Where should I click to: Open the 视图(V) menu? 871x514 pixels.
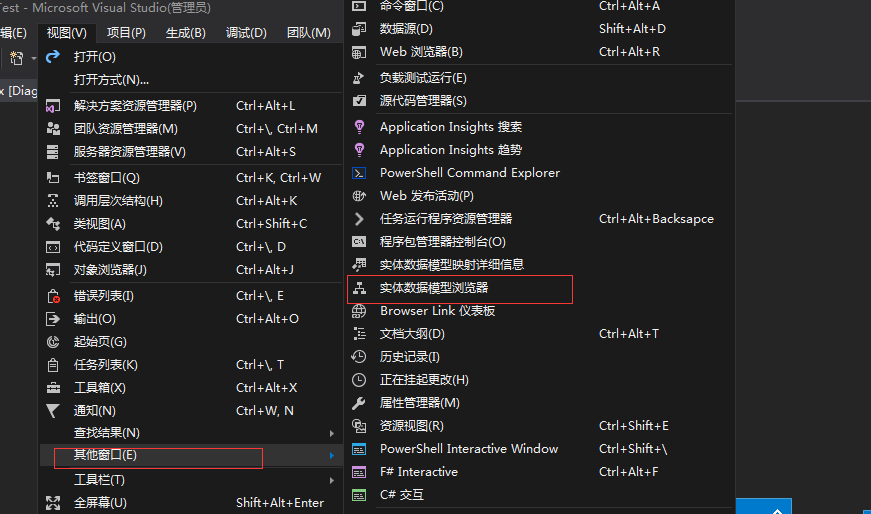coord(67,33)
